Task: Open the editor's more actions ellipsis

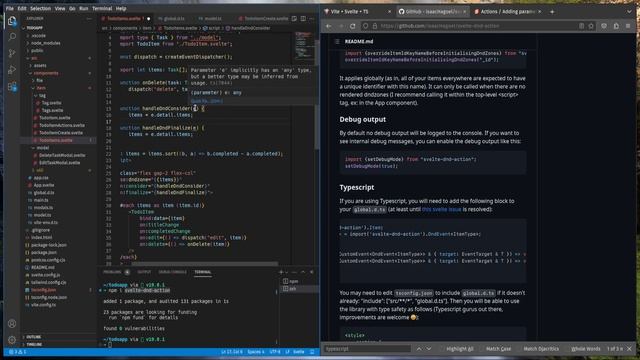Action: (312, 18)
